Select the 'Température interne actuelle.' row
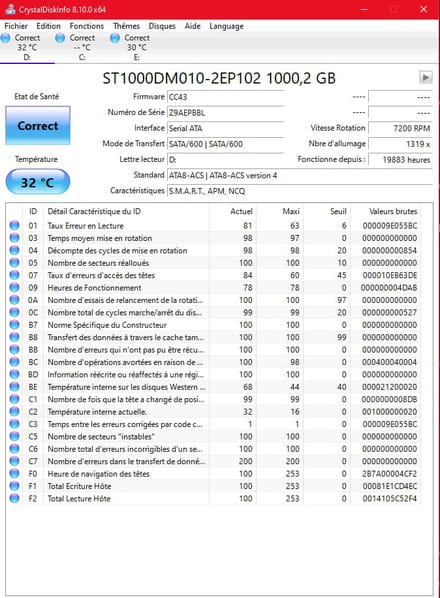440x598 pixels. [x=214, y=412]
